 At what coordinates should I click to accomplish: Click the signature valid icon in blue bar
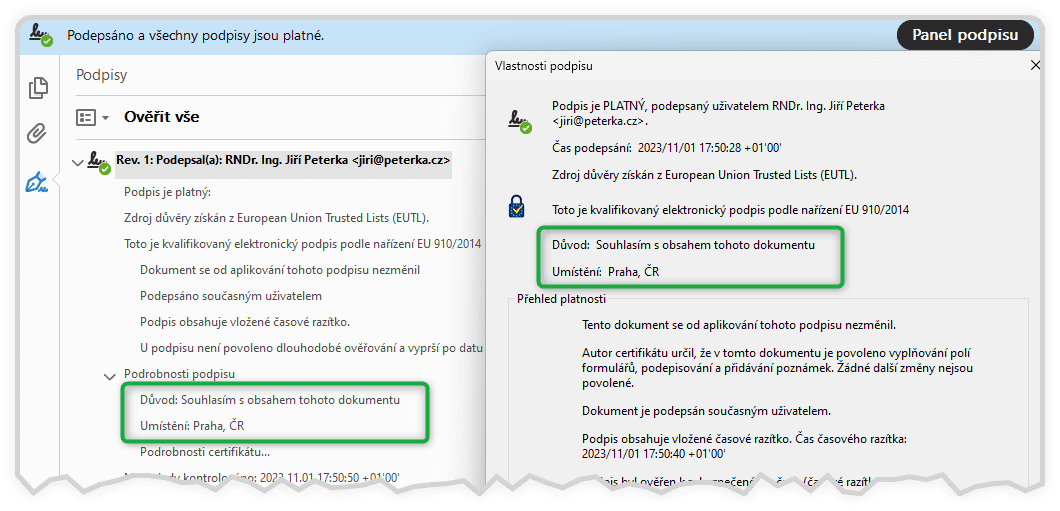click(x=40, y=35)
